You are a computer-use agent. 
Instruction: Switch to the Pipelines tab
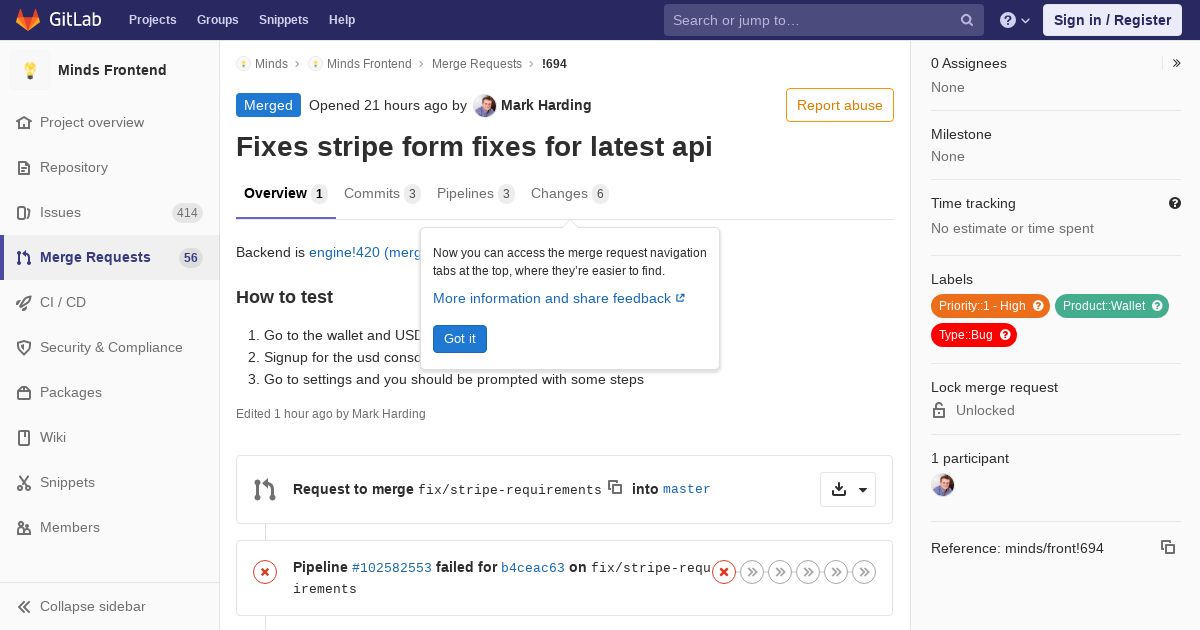(476, 193)
